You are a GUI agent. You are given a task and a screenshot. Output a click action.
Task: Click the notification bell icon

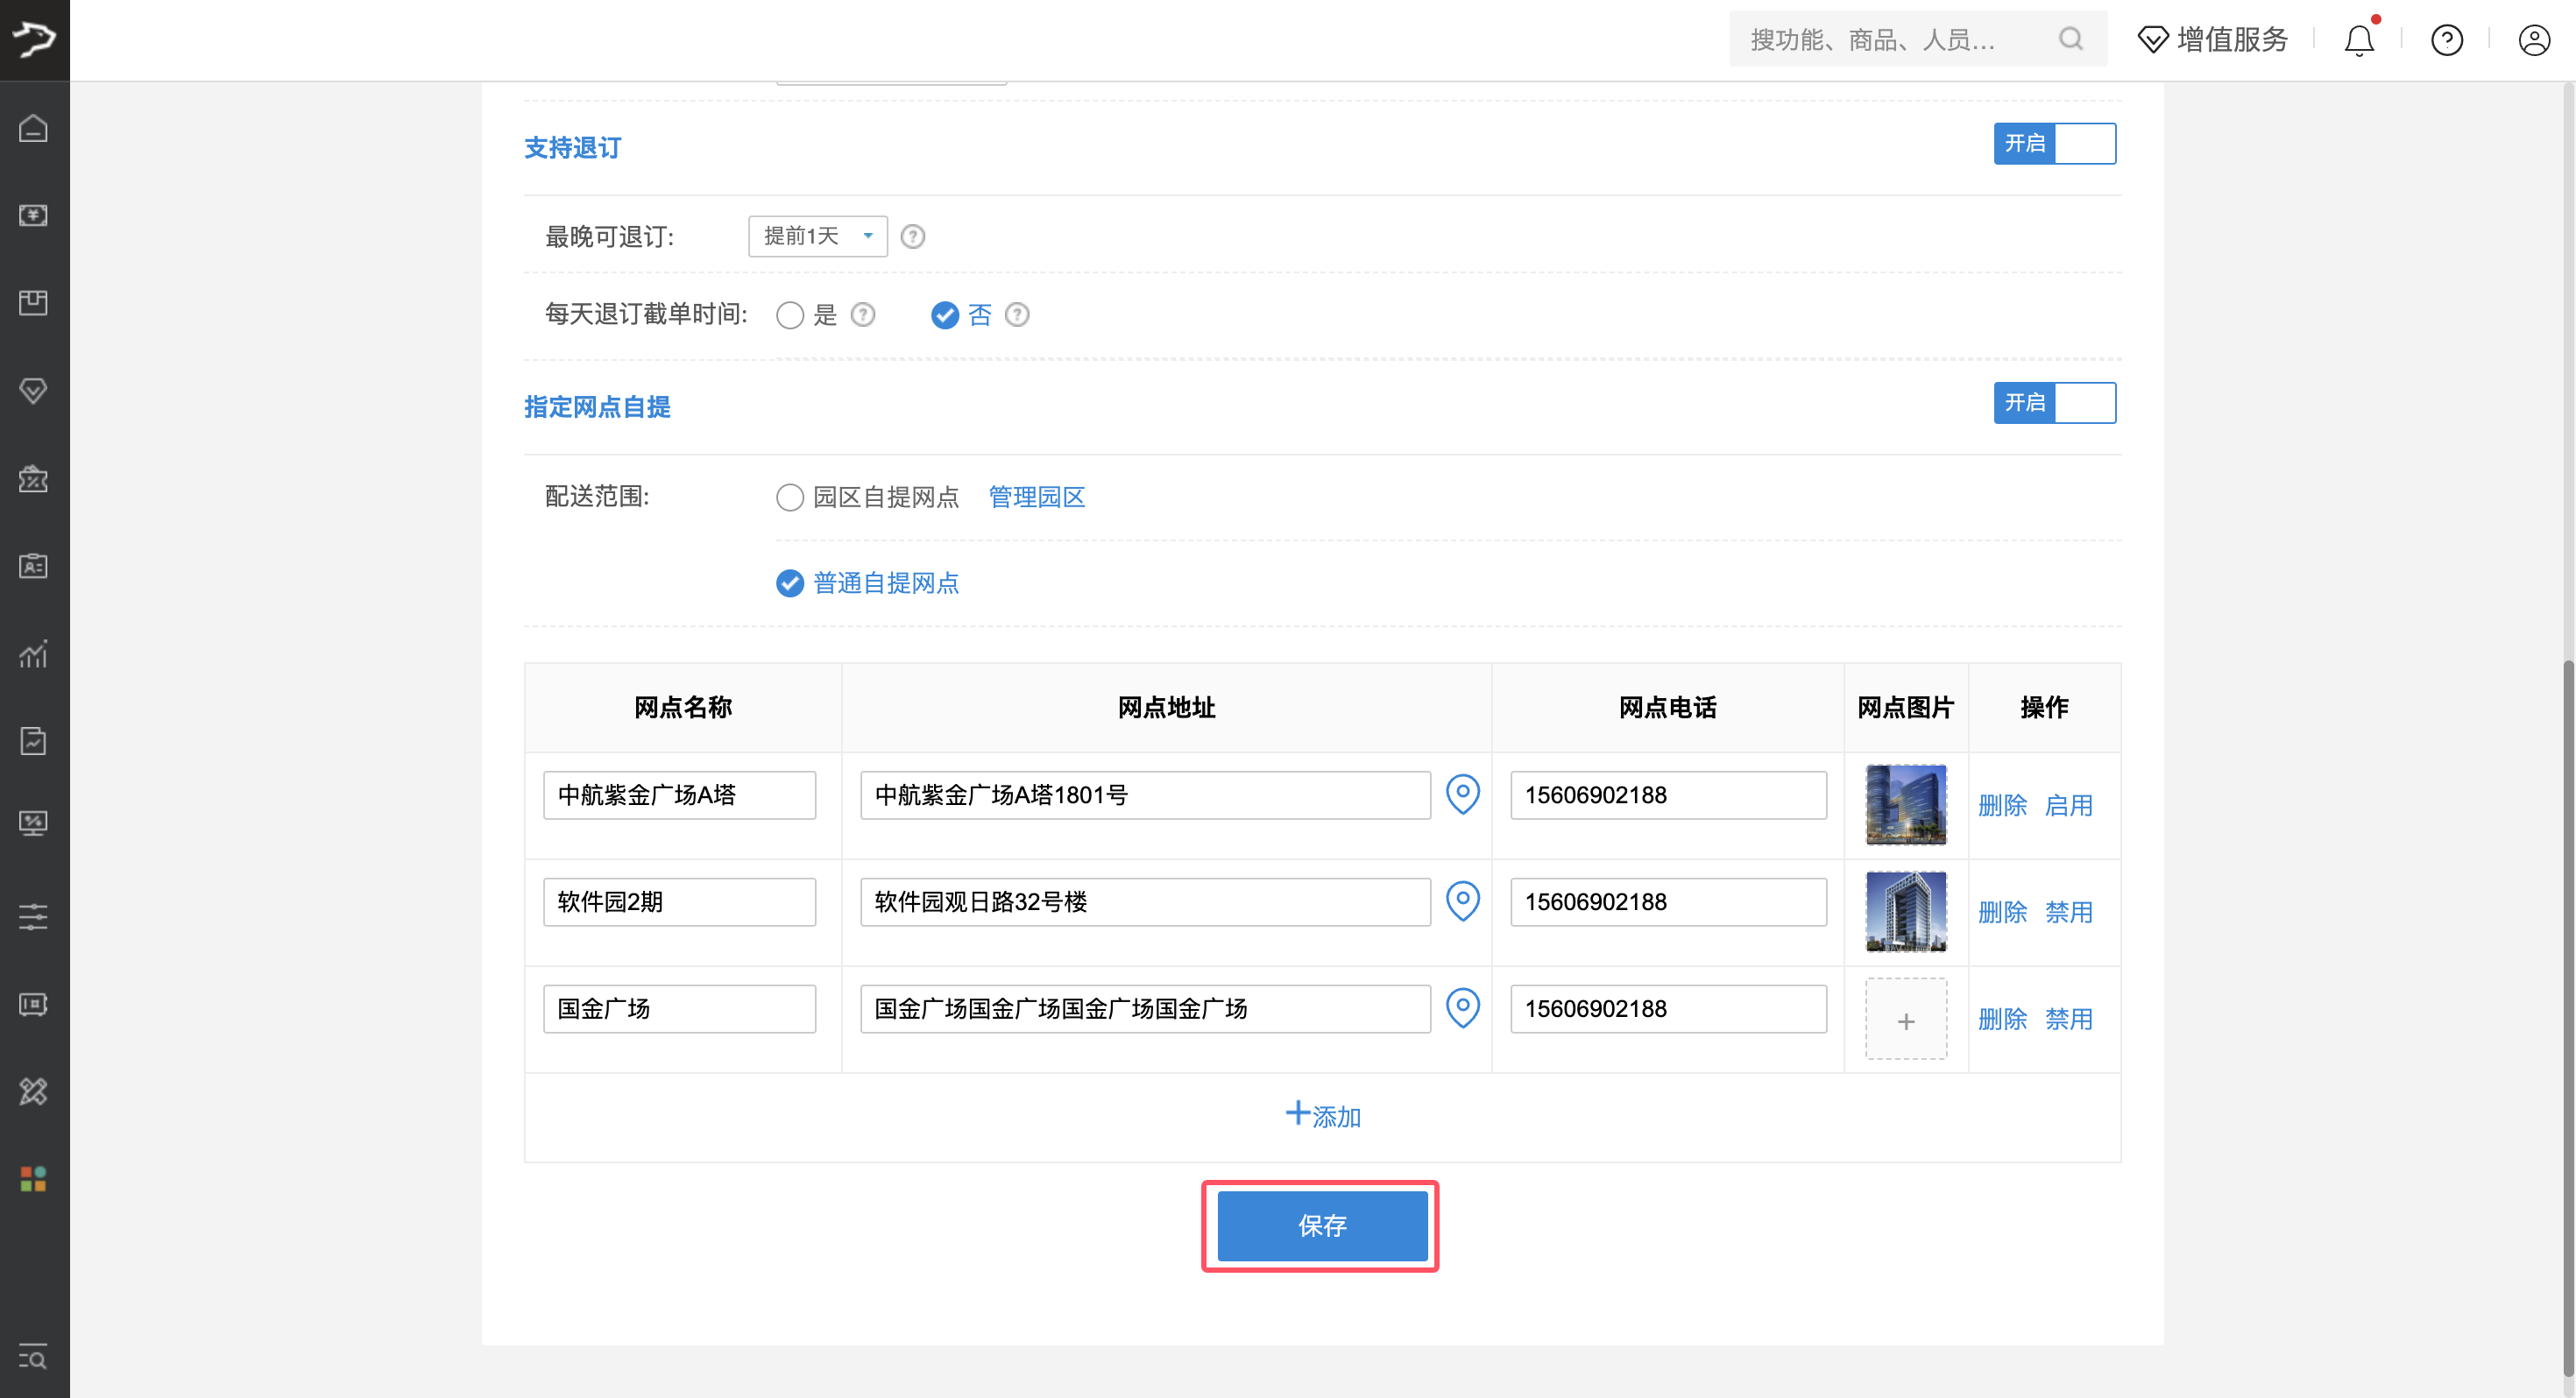click(2359, 40)
